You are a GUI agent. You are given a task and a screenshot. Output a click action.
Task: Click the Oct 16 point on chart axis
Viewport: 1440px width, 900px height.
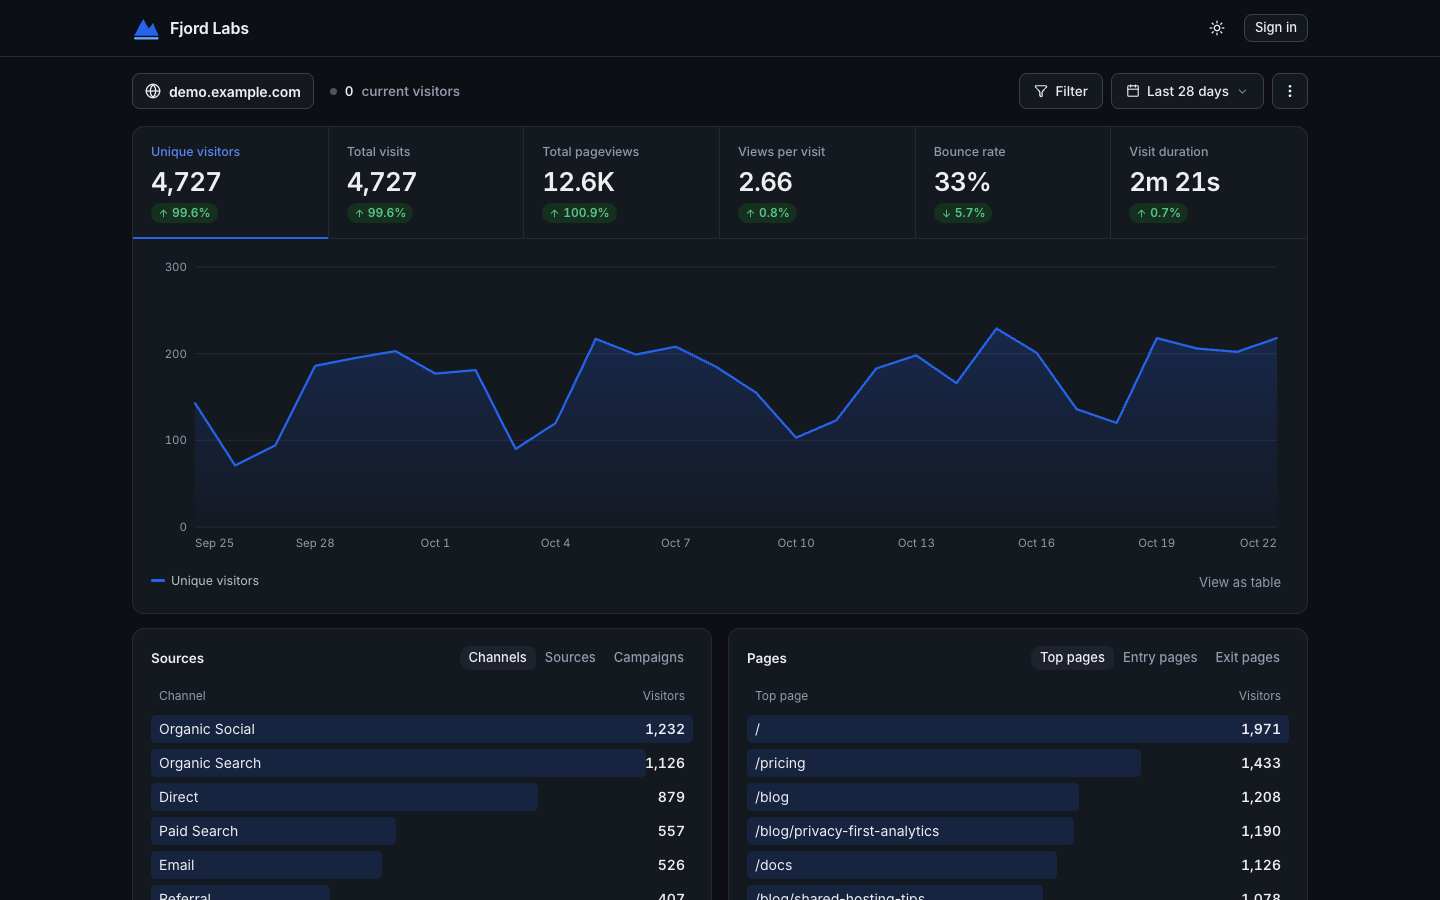tap(1036, 543)
